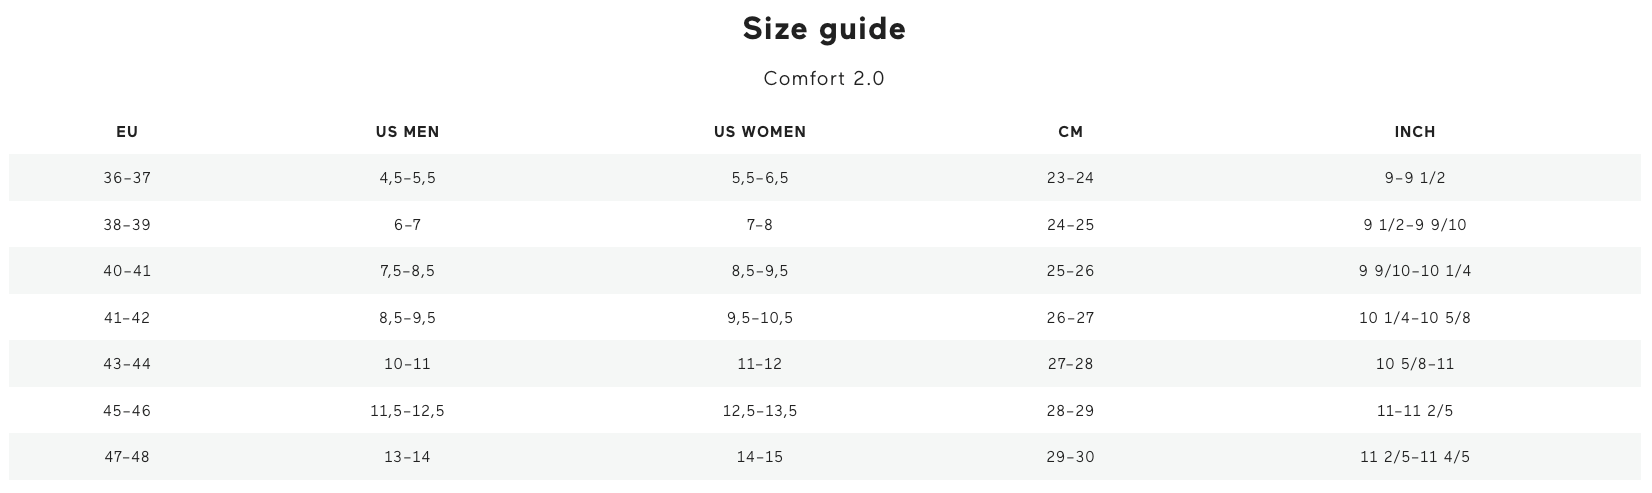This screenshot has width=1652, height=493.
Task: Select EU size 38–39 cell
Action: pyautogui.click(x=127, y=225)
